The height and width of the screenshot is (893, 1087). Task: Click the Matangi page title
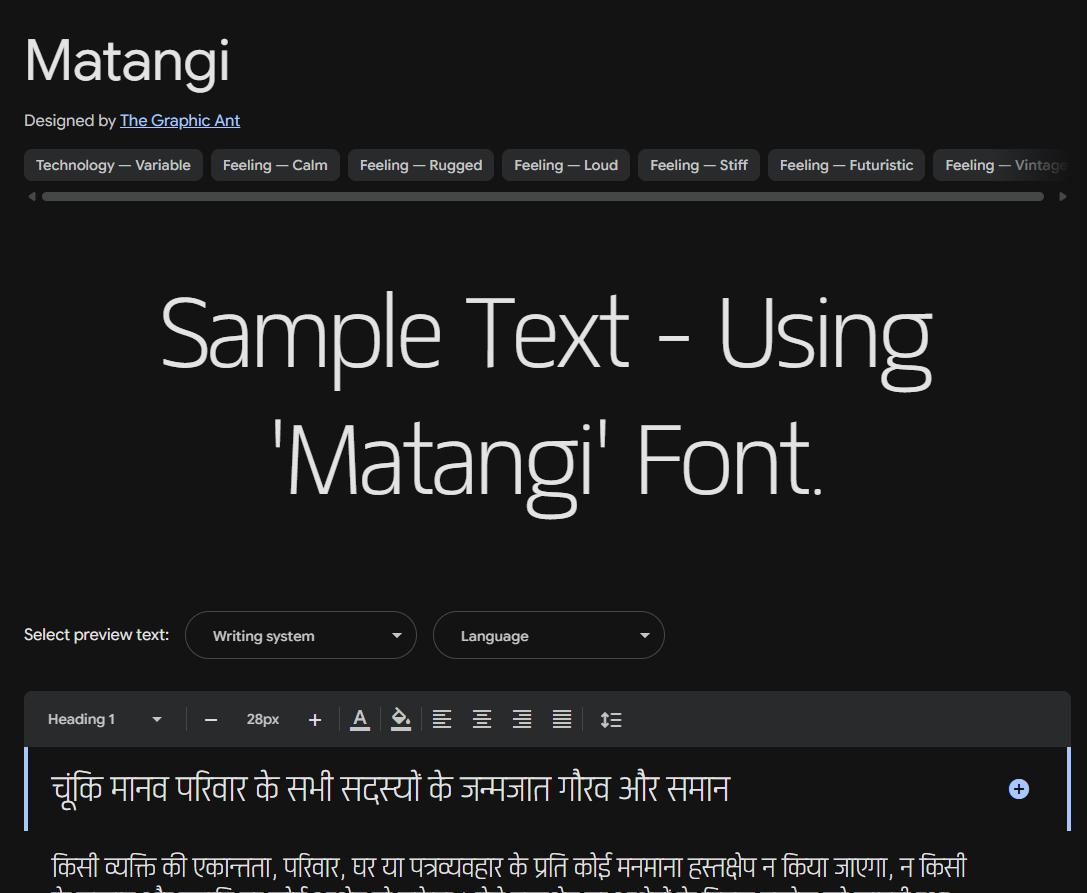click(x=127, y=62)
